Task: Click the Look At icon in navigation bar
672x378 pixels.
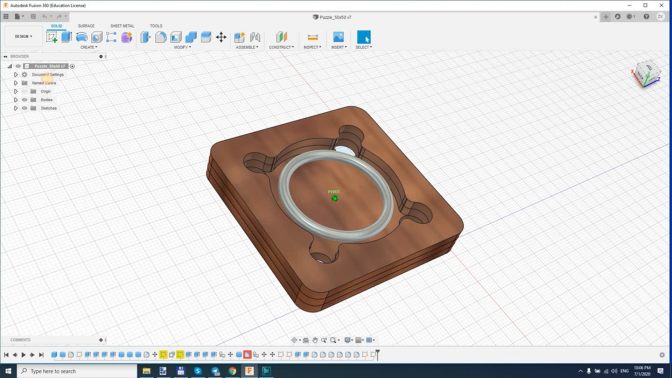Action: point(306,340)
